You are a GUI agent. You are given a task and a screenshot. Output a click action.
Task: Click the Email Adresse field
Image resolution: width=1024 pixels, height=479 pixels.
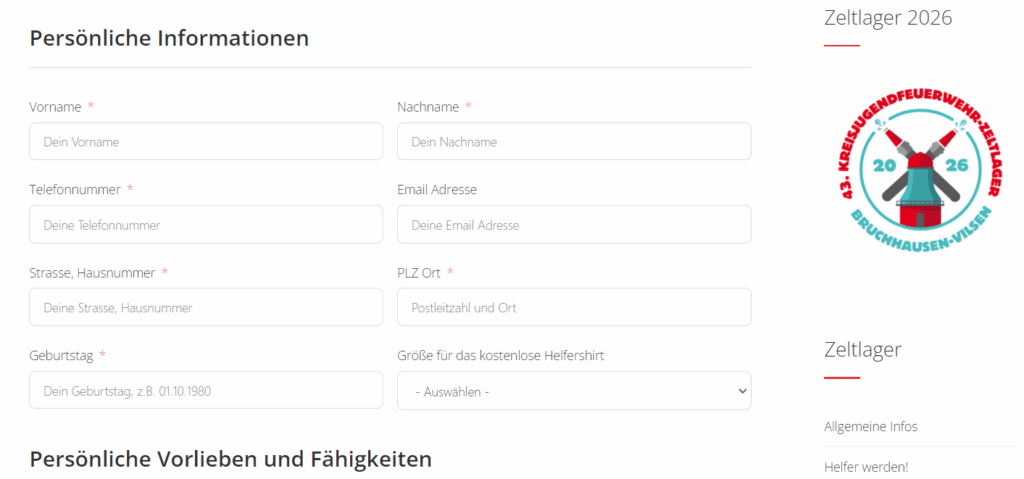click(574, 225)
